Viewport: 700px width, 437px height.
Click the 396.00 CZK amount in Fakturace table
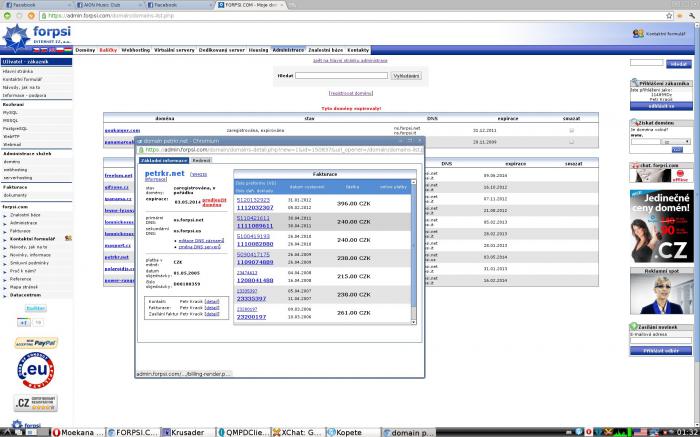click(x=354, y=204)
